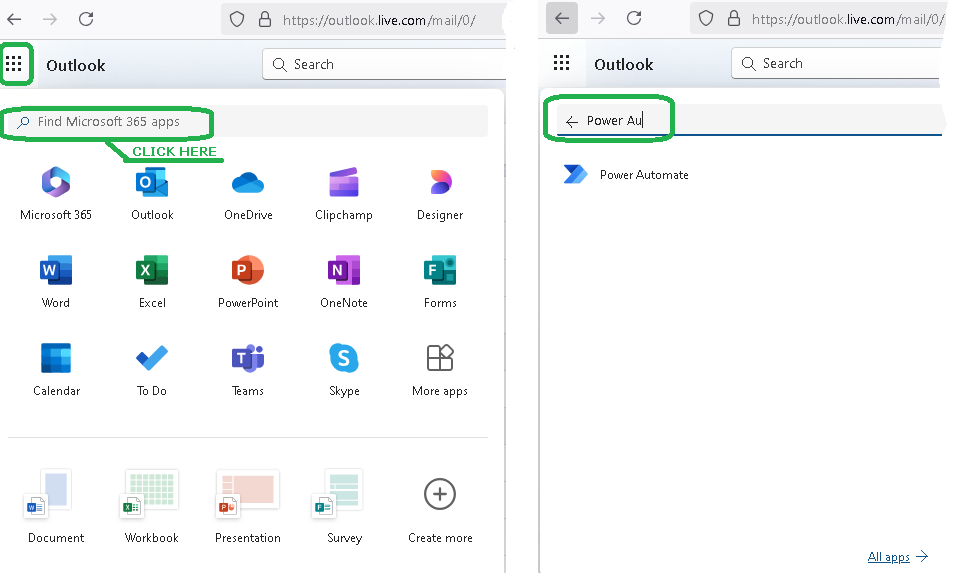Launch the Teams app
Screen dimensions: 954x573
(x=248, y=370)
